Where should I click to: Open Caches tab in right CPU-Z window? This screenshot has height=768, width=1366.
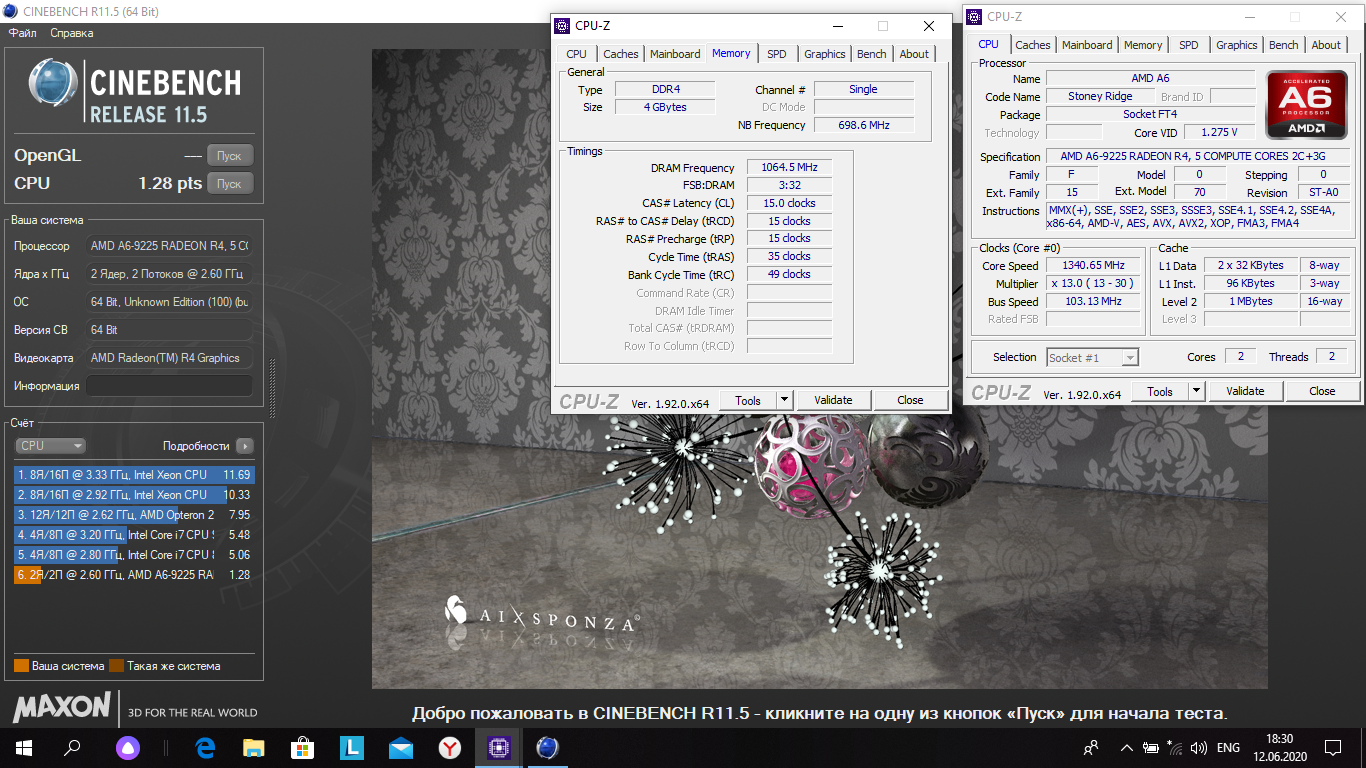click(1033, 45)
